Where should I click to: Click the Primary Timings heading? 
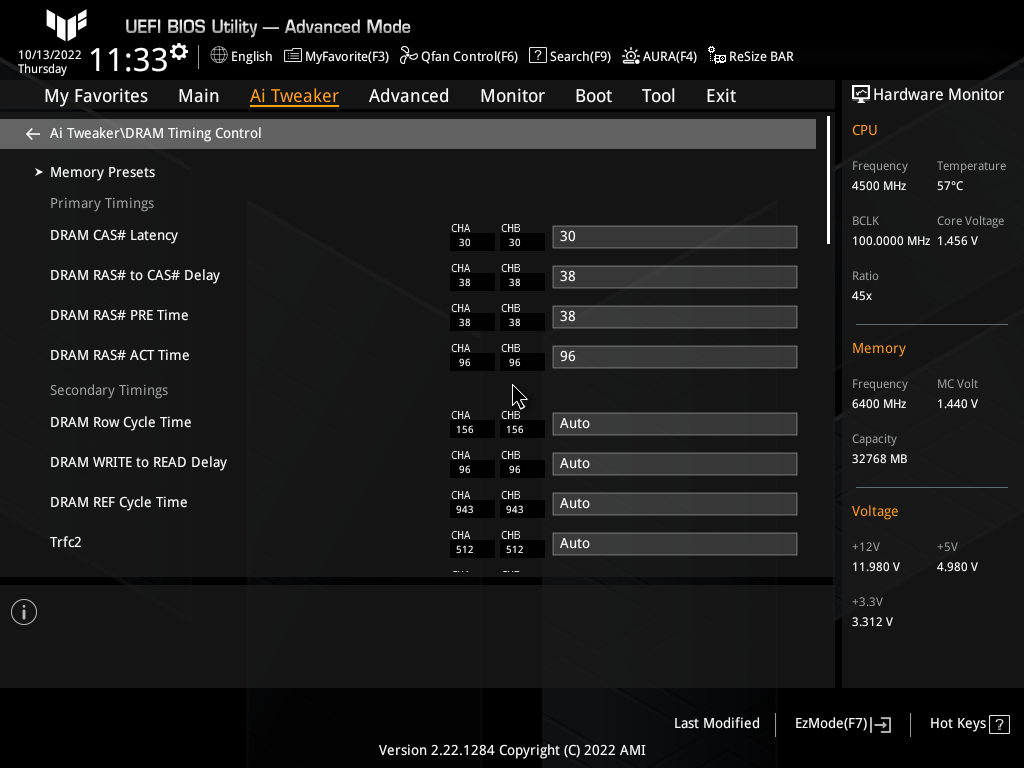coord(102,203)
